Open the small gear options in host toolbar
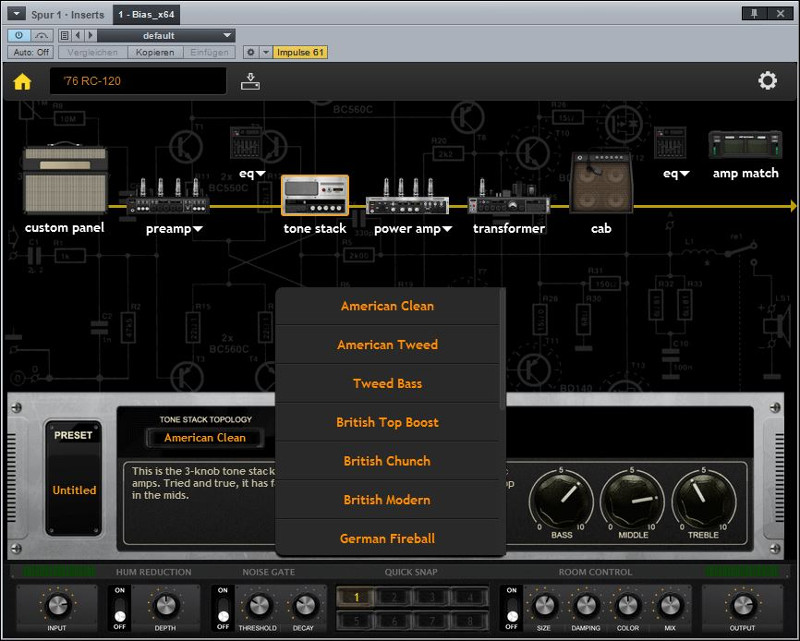The image size is (800, 641). pos(251,52)
